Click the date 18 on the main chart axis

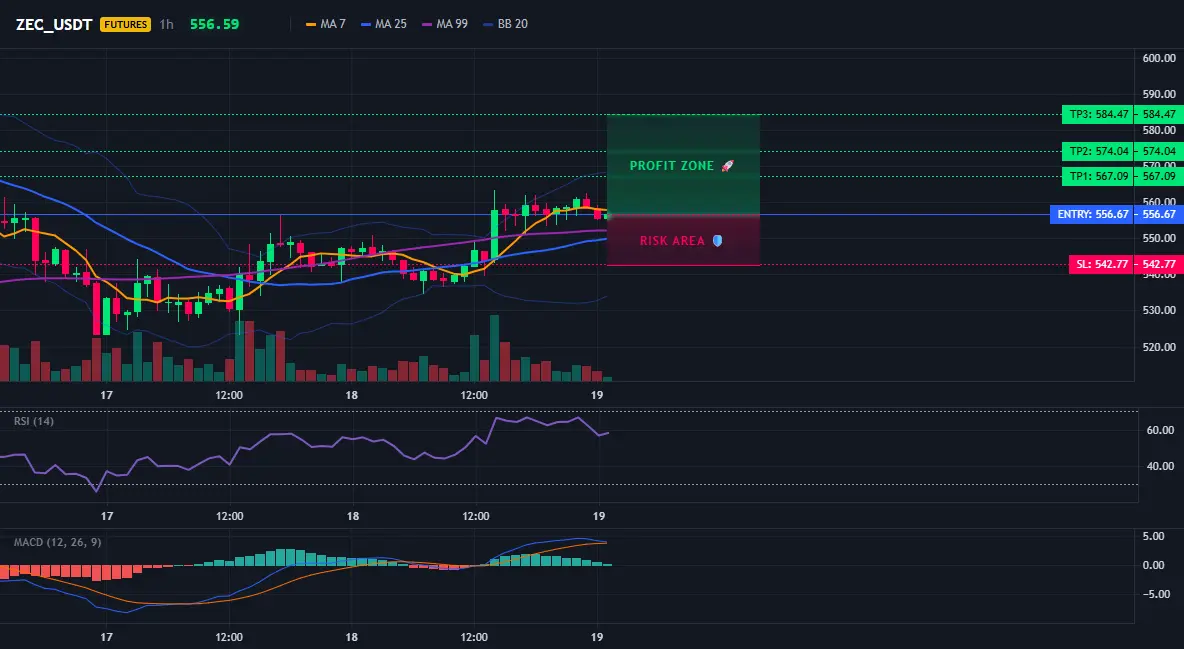(351, 395)
